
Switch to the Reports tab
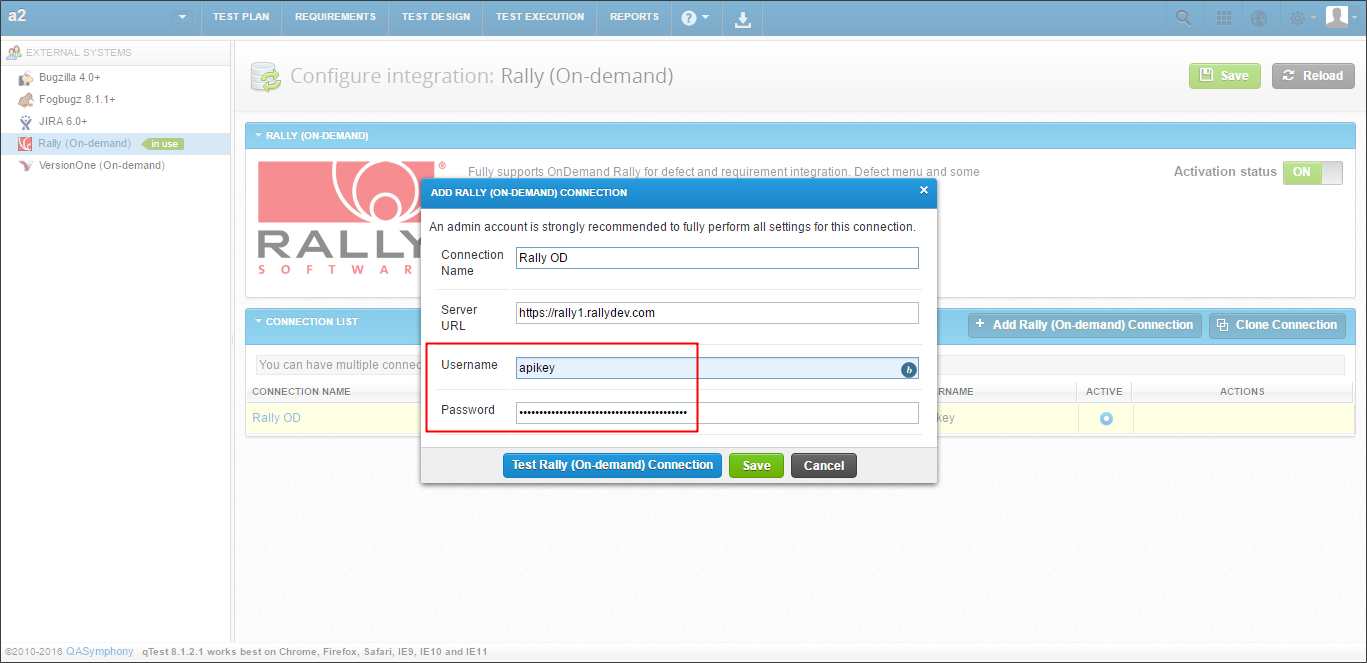point(634,17)
